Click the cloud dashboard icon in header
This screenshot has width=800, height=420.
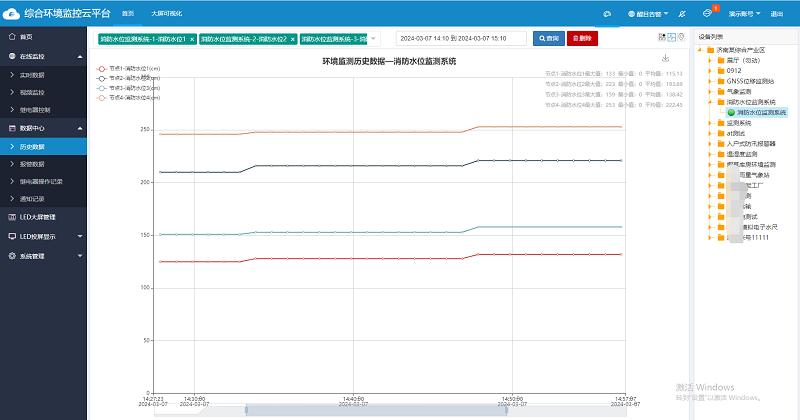pos(607,15)
